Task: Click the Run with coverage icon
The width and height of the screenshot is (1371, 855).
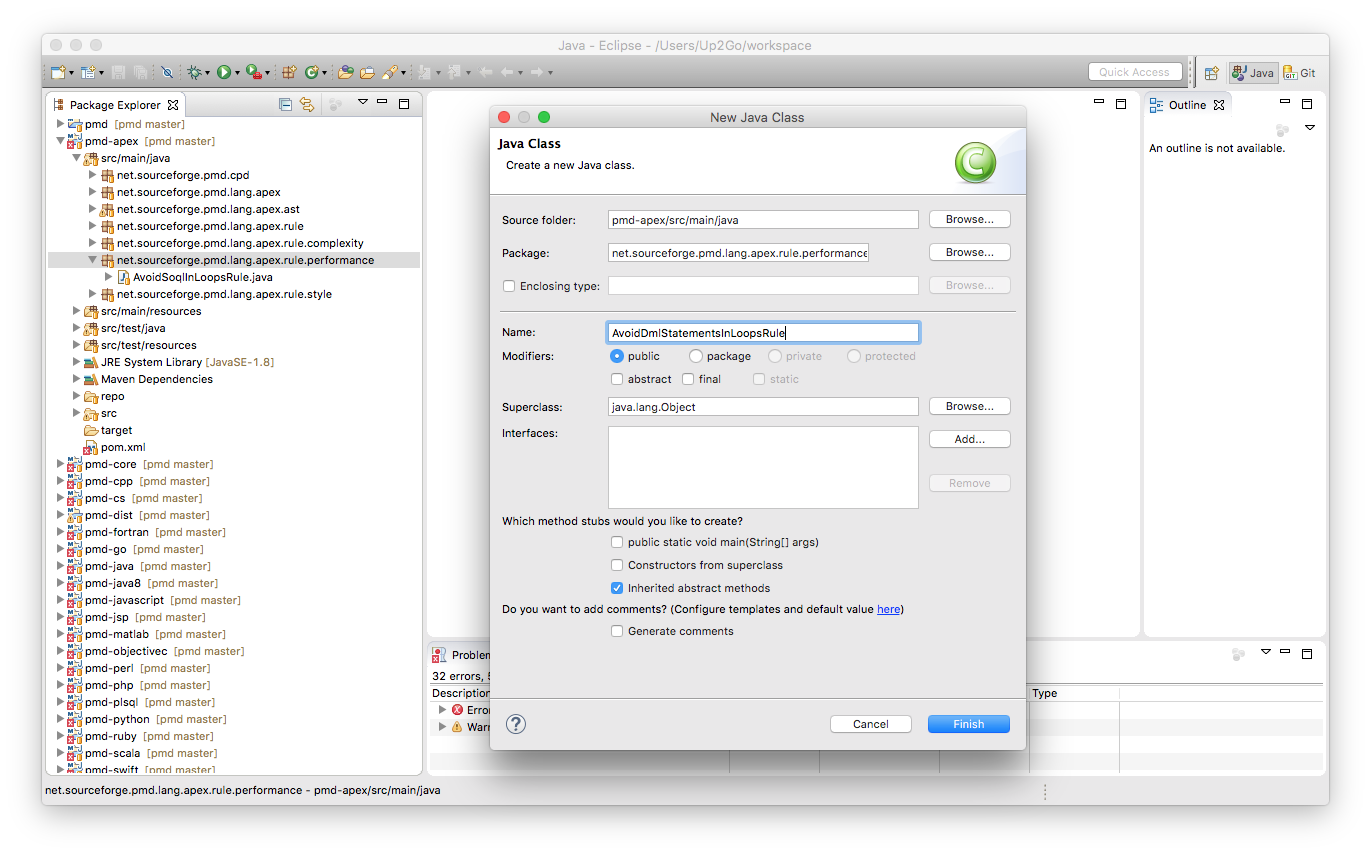Action: coord(254,72)
